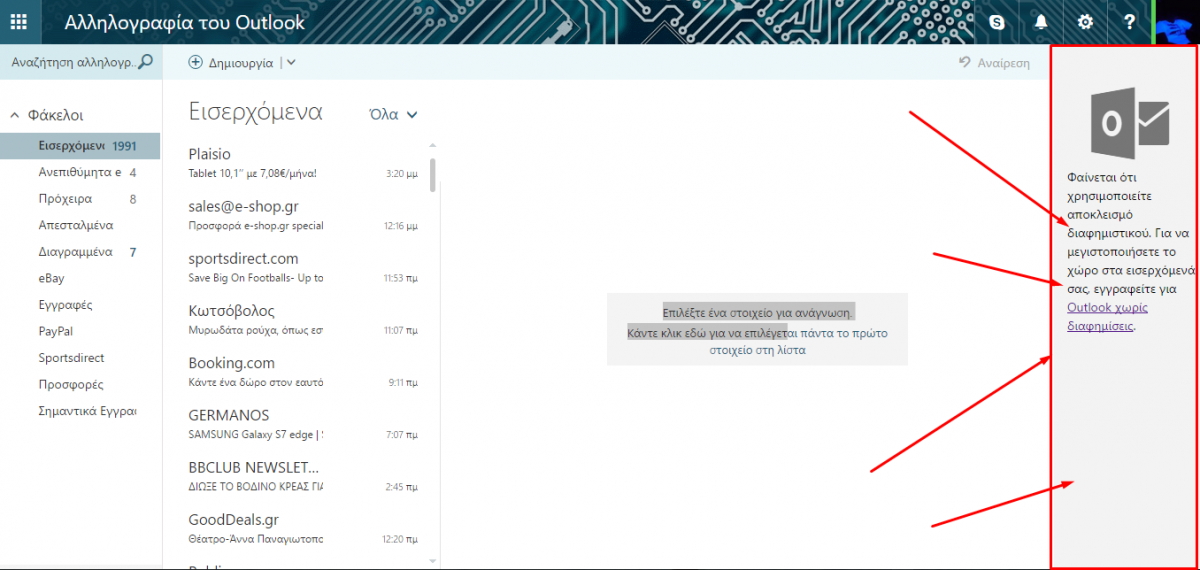This screenshot has width=1200, height=570.
Task: Click the Εισερχόμενα list heading
Action: [255, 112]
